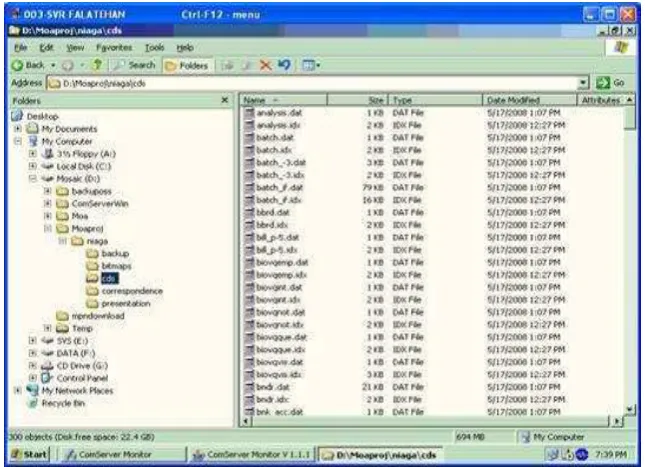Viewport: 645px width, 467px height.
Task: Sort files by the Size column header
Action: [x=357, y=100]
